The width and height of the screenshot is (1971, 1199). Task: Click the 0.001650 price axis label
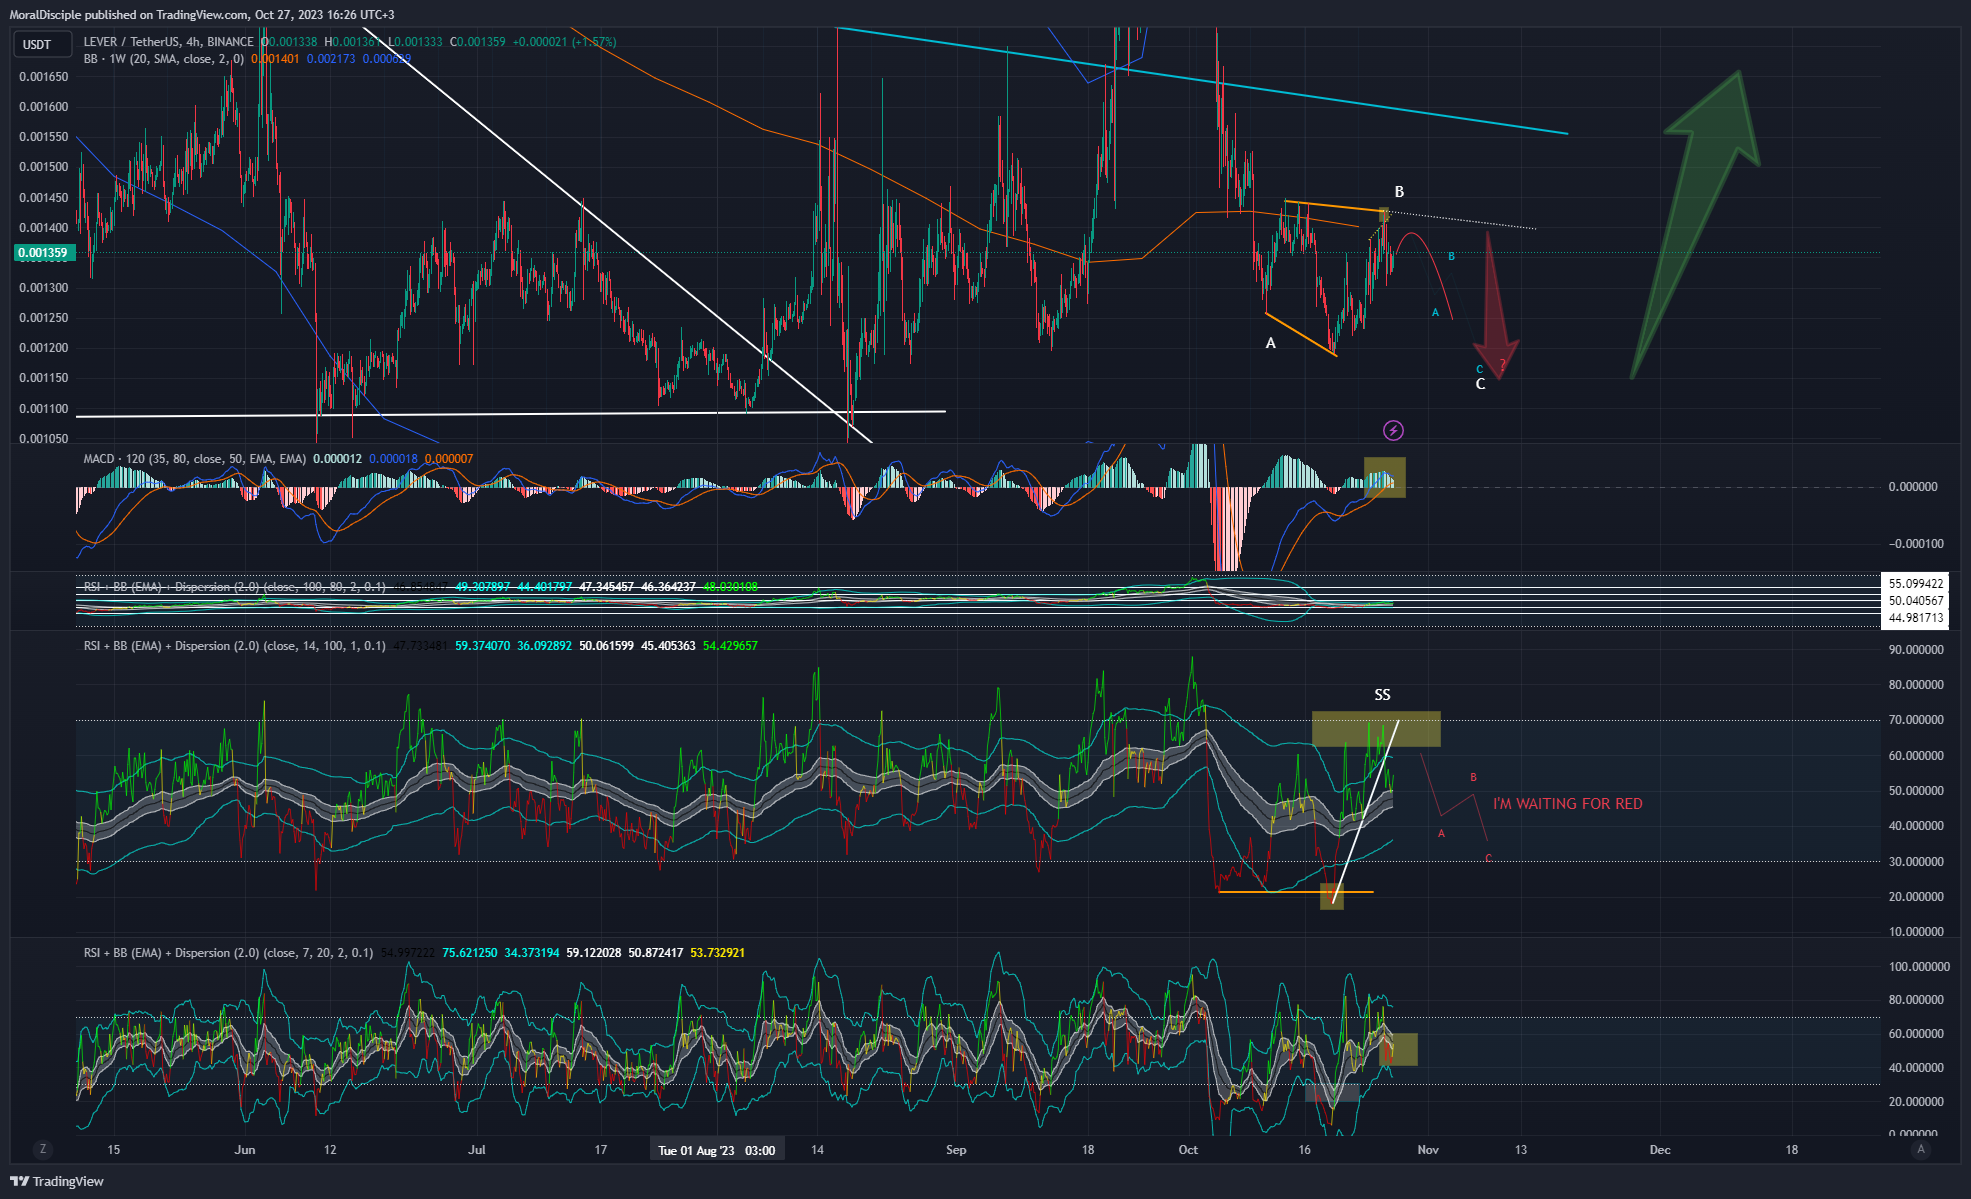pos(44,77)
